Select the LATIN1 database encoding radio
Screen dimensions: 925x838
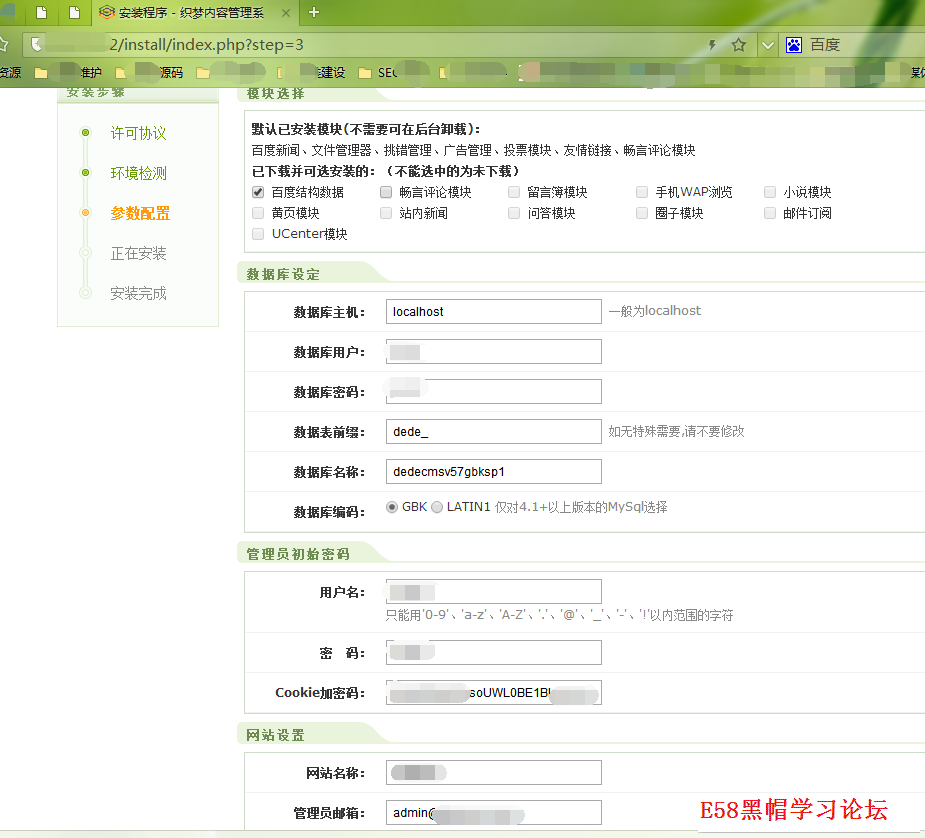point(437,507)
